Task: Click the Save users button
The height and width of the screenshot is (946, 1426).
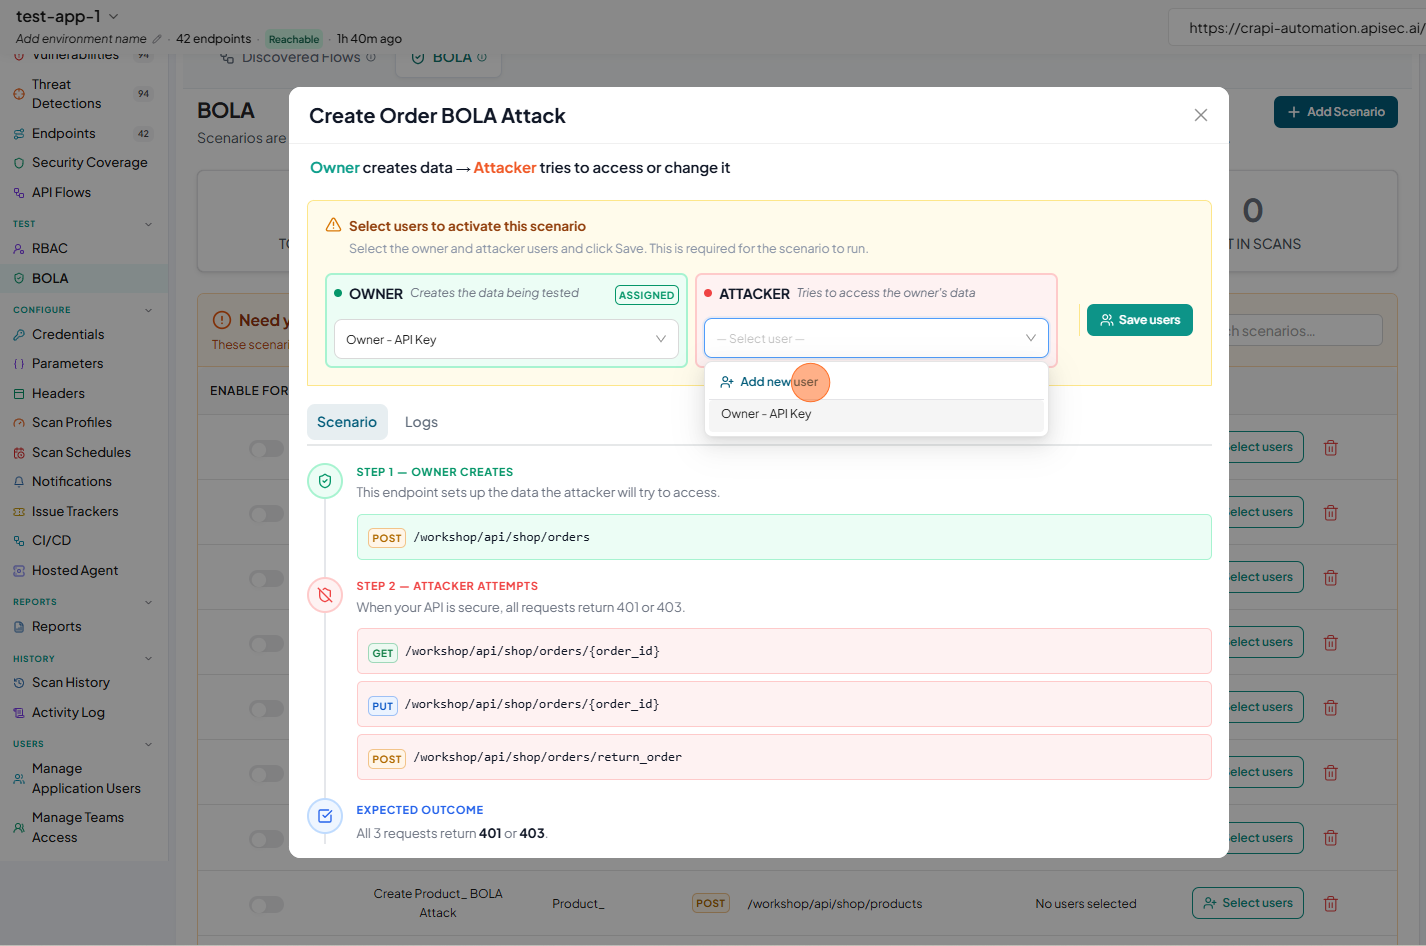Action: click(1140, 320)
